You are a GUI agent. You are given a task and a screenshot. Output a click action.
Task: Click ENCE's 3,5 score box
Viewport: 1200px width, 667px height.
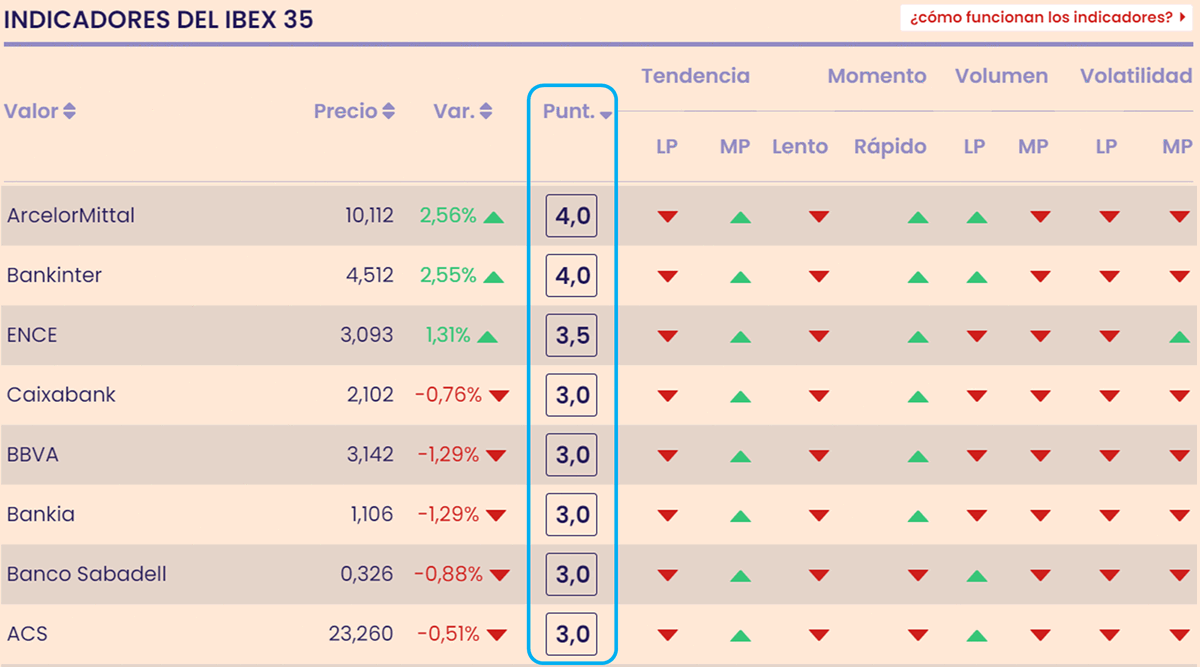[x=571, y=336]
